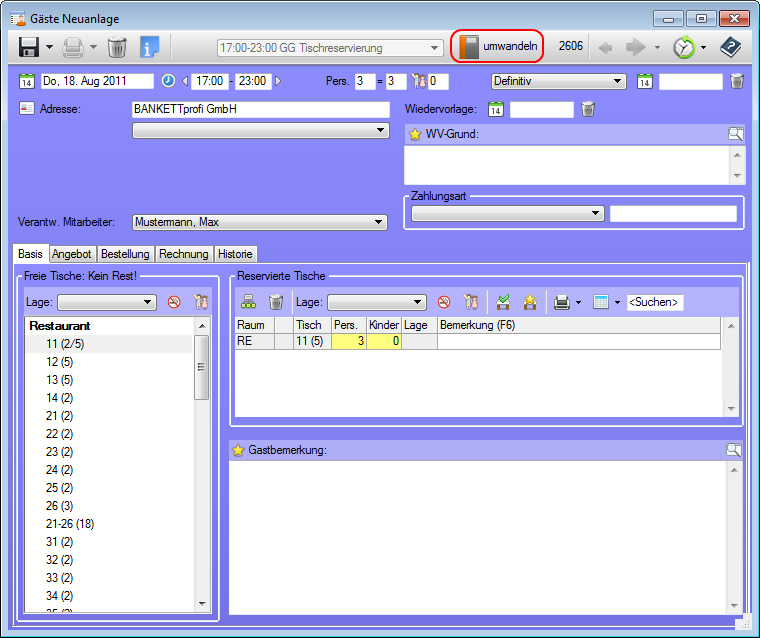Toggle non-smoking filter in Freie Tische
This screenshot has height=638, width=760.
coord(174,302)
